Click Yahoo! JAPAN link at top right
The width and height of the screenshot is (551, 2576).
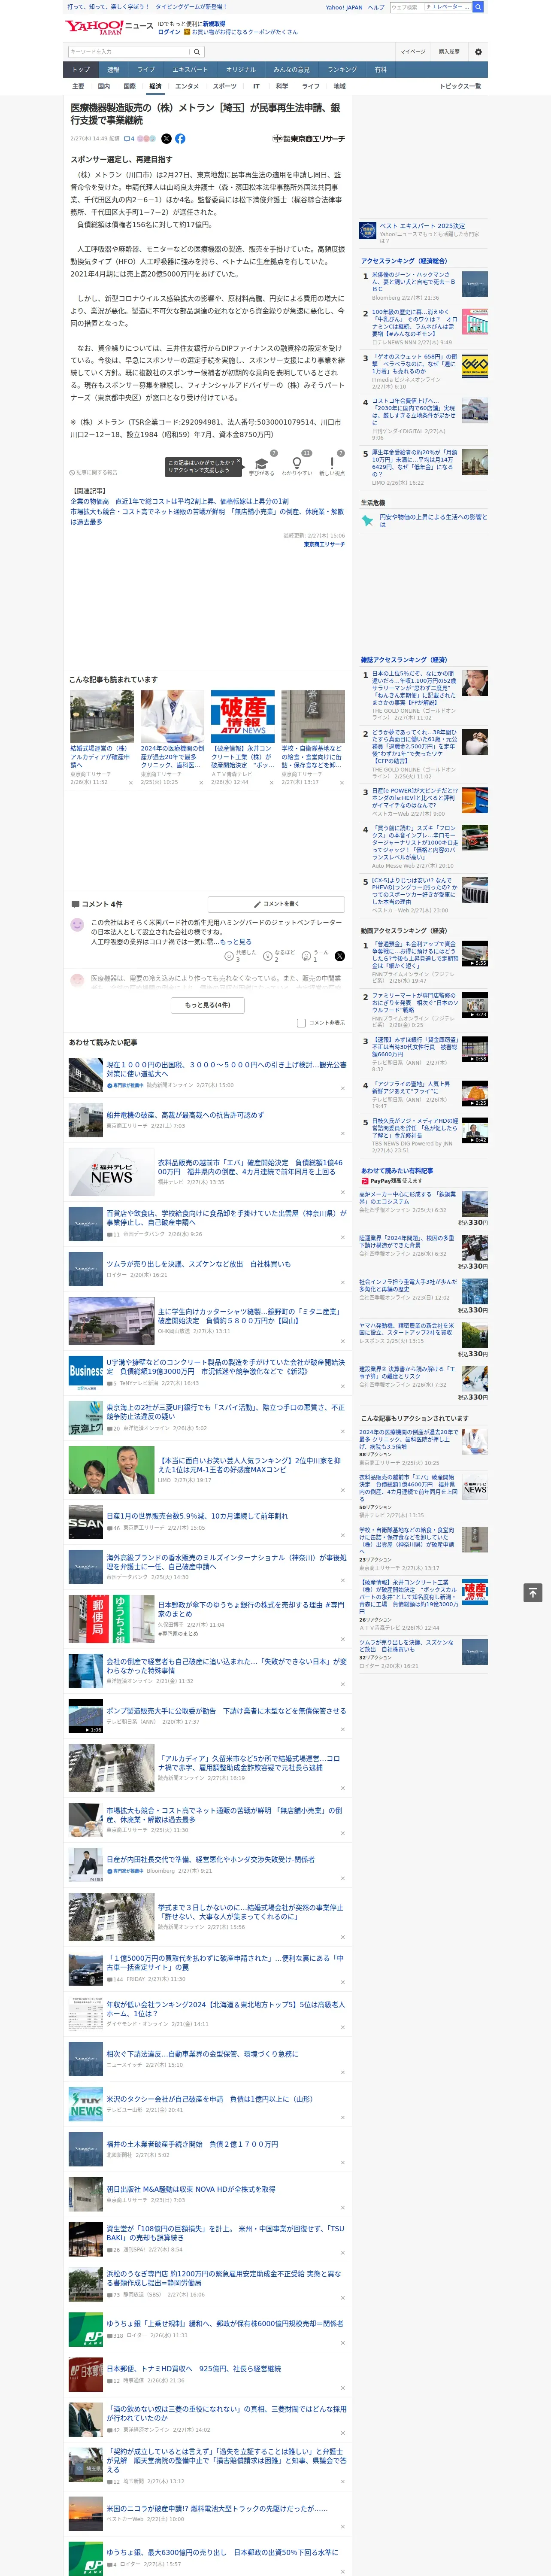[x=344, y=7]
